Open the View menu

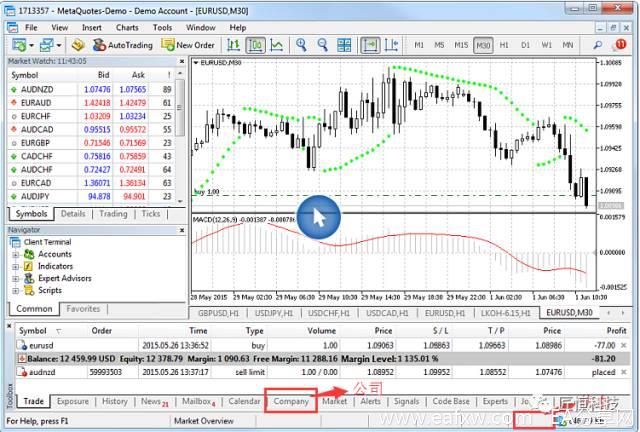(60, 27)
